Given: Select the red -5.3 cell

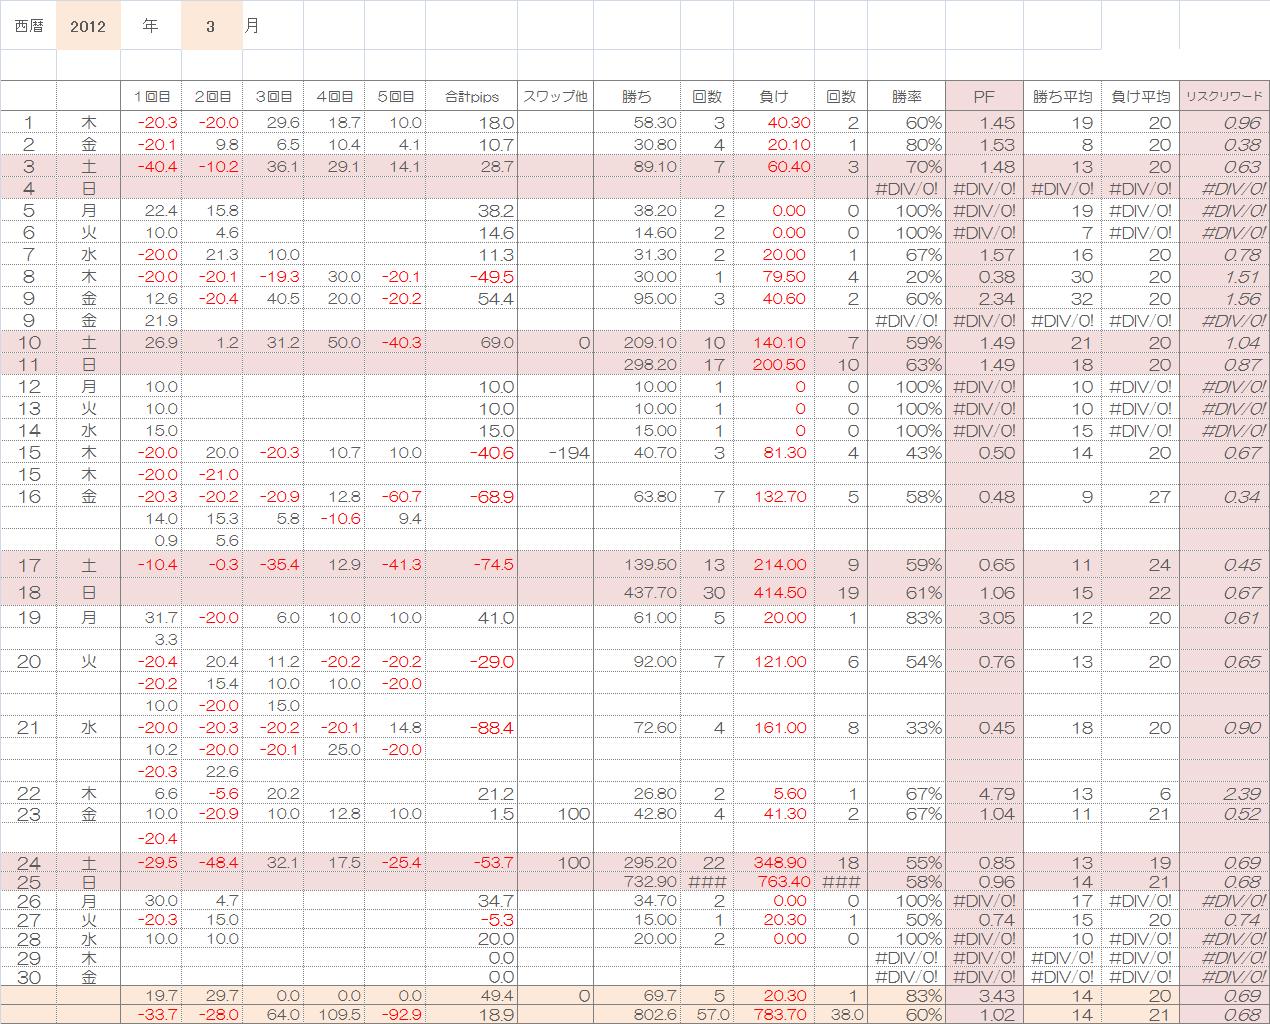Looking at the screenshot, I should 471,919.
